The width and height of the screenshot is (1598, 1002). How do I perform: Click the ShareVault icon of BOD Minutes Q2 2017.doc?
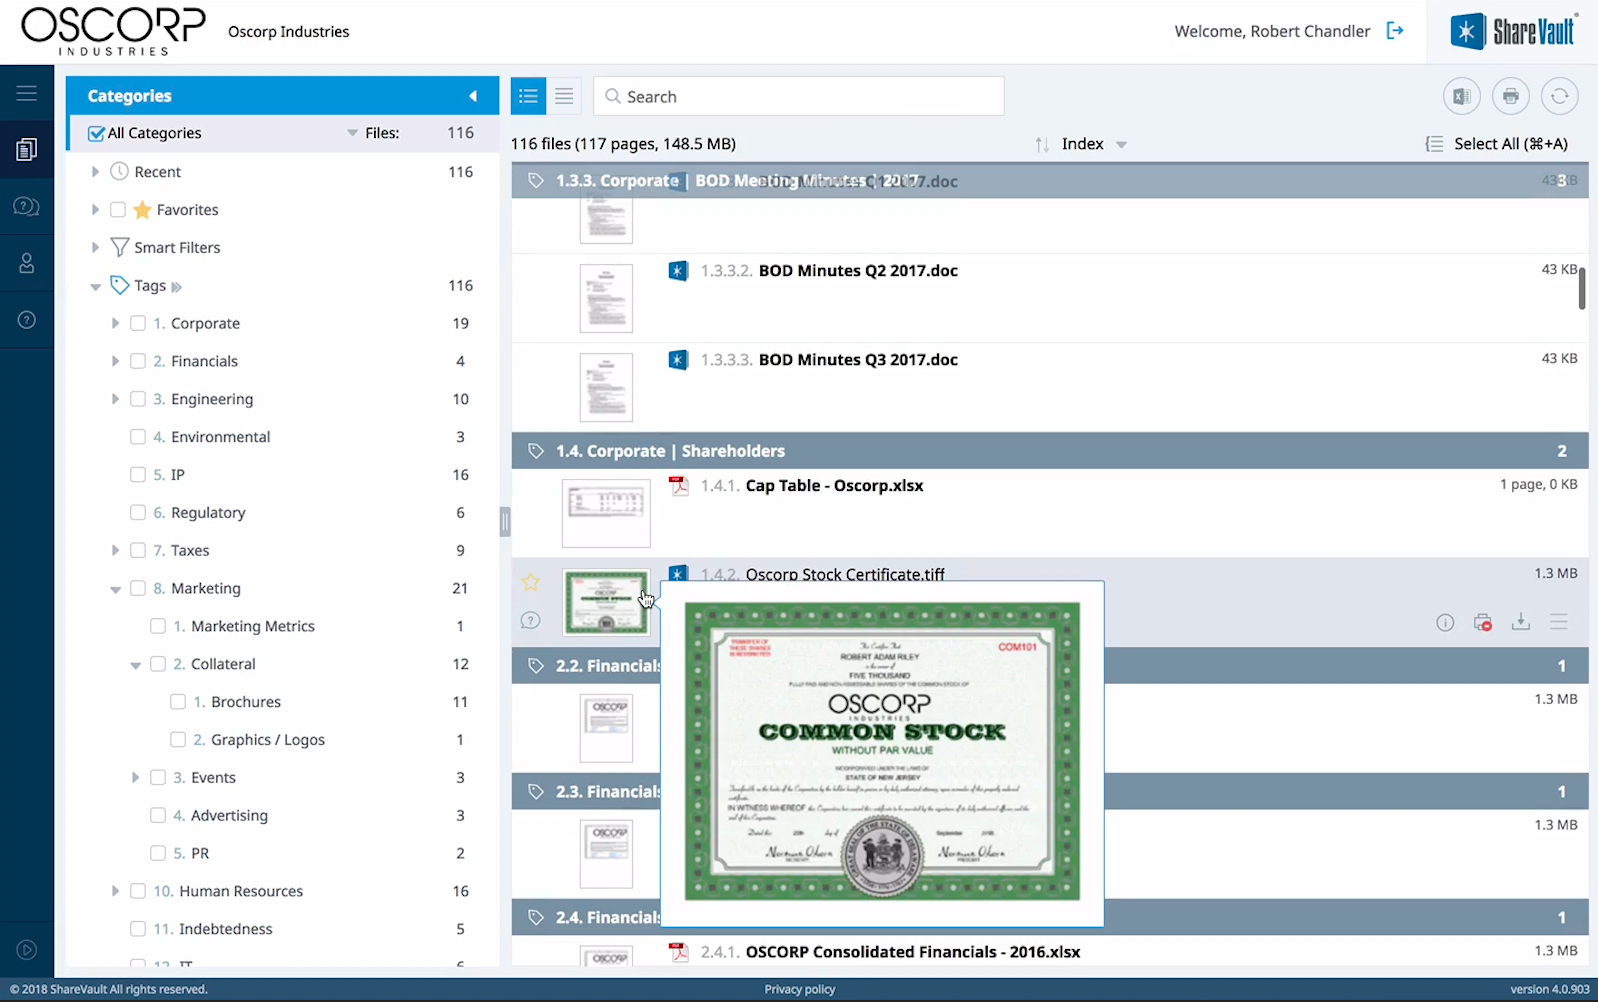click(678, 271)
